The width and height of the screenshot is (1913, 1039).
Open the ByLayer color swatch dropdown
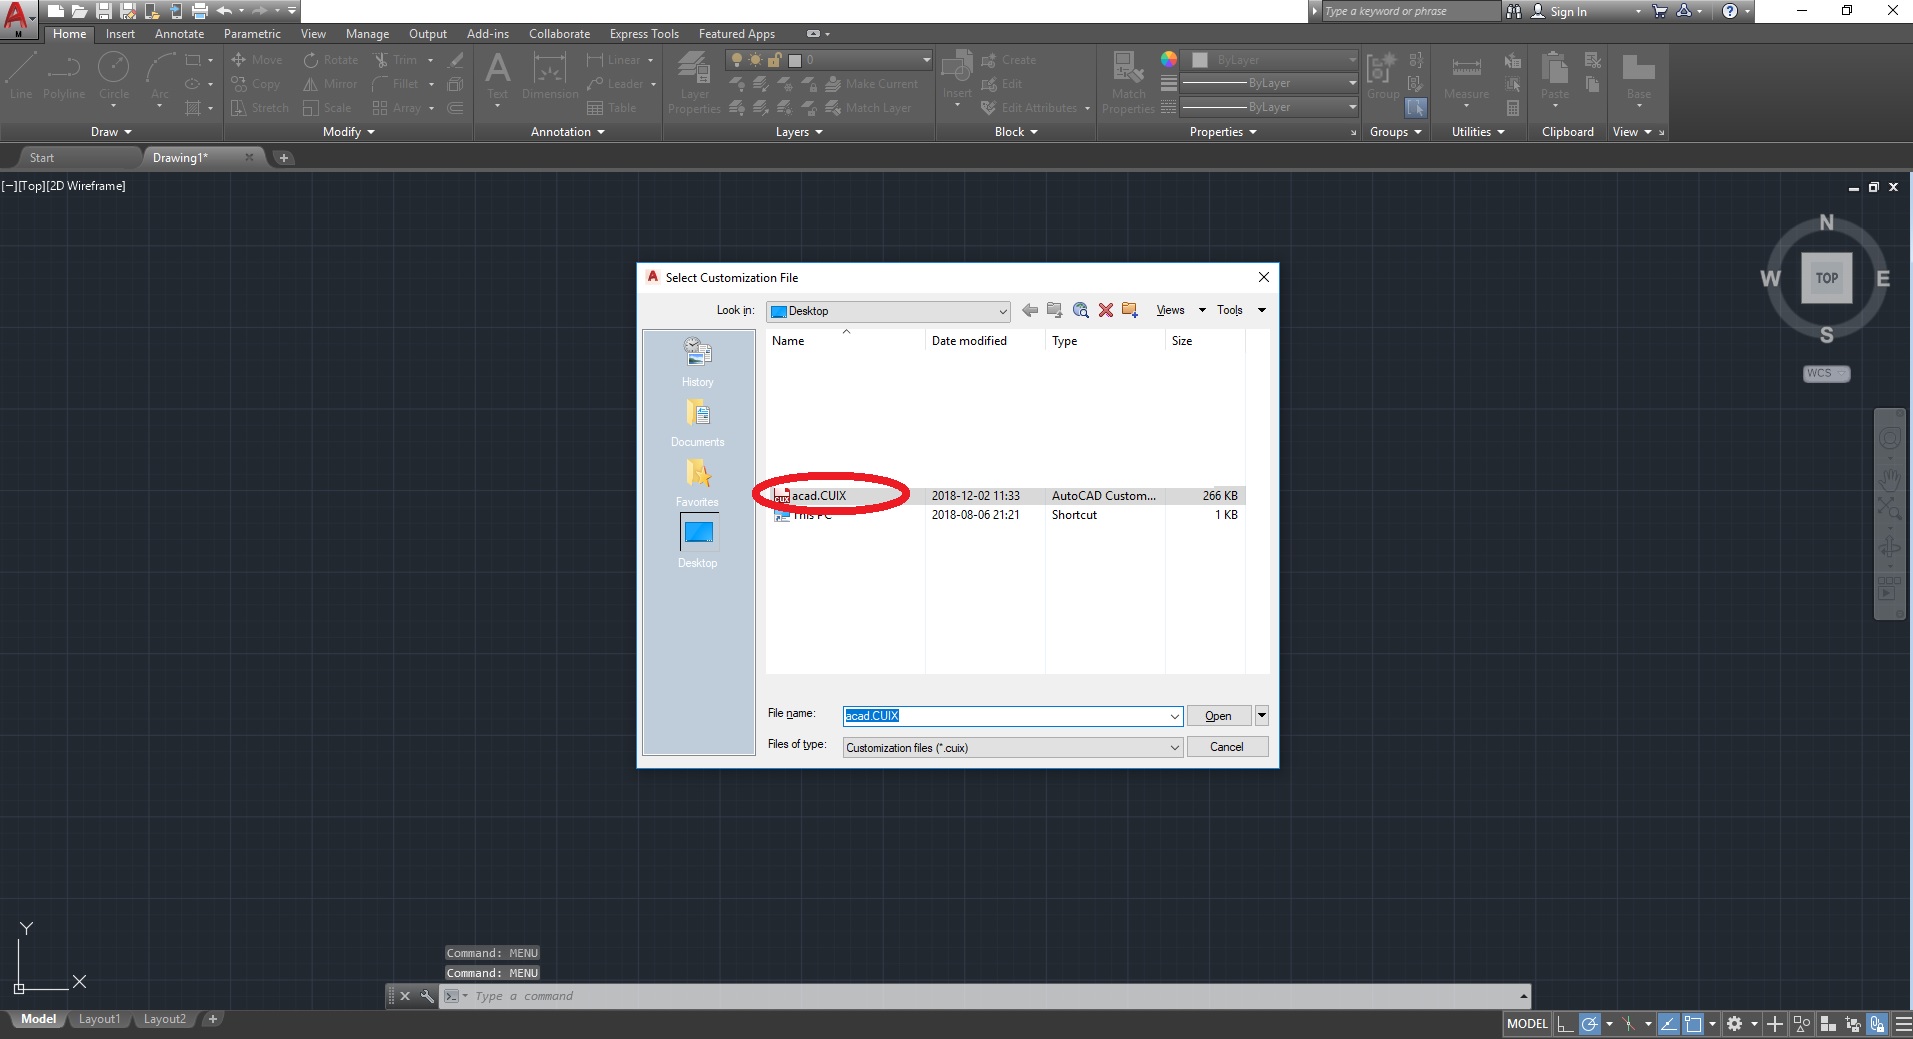pos(1349,60)
